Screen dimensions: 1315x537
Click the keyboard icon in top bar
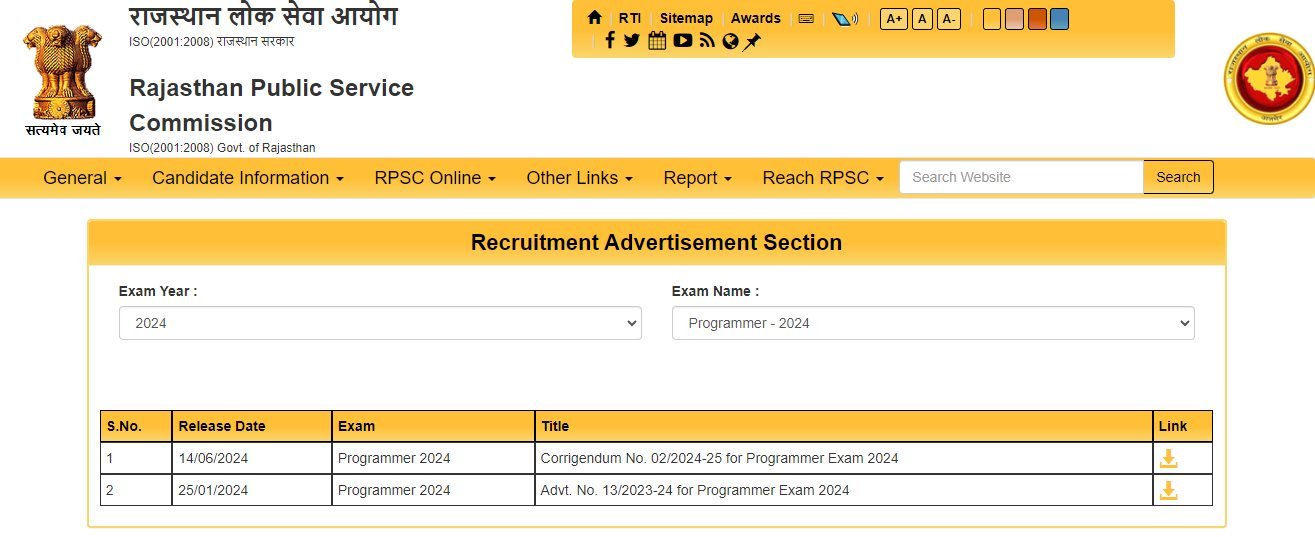point(806,18)
